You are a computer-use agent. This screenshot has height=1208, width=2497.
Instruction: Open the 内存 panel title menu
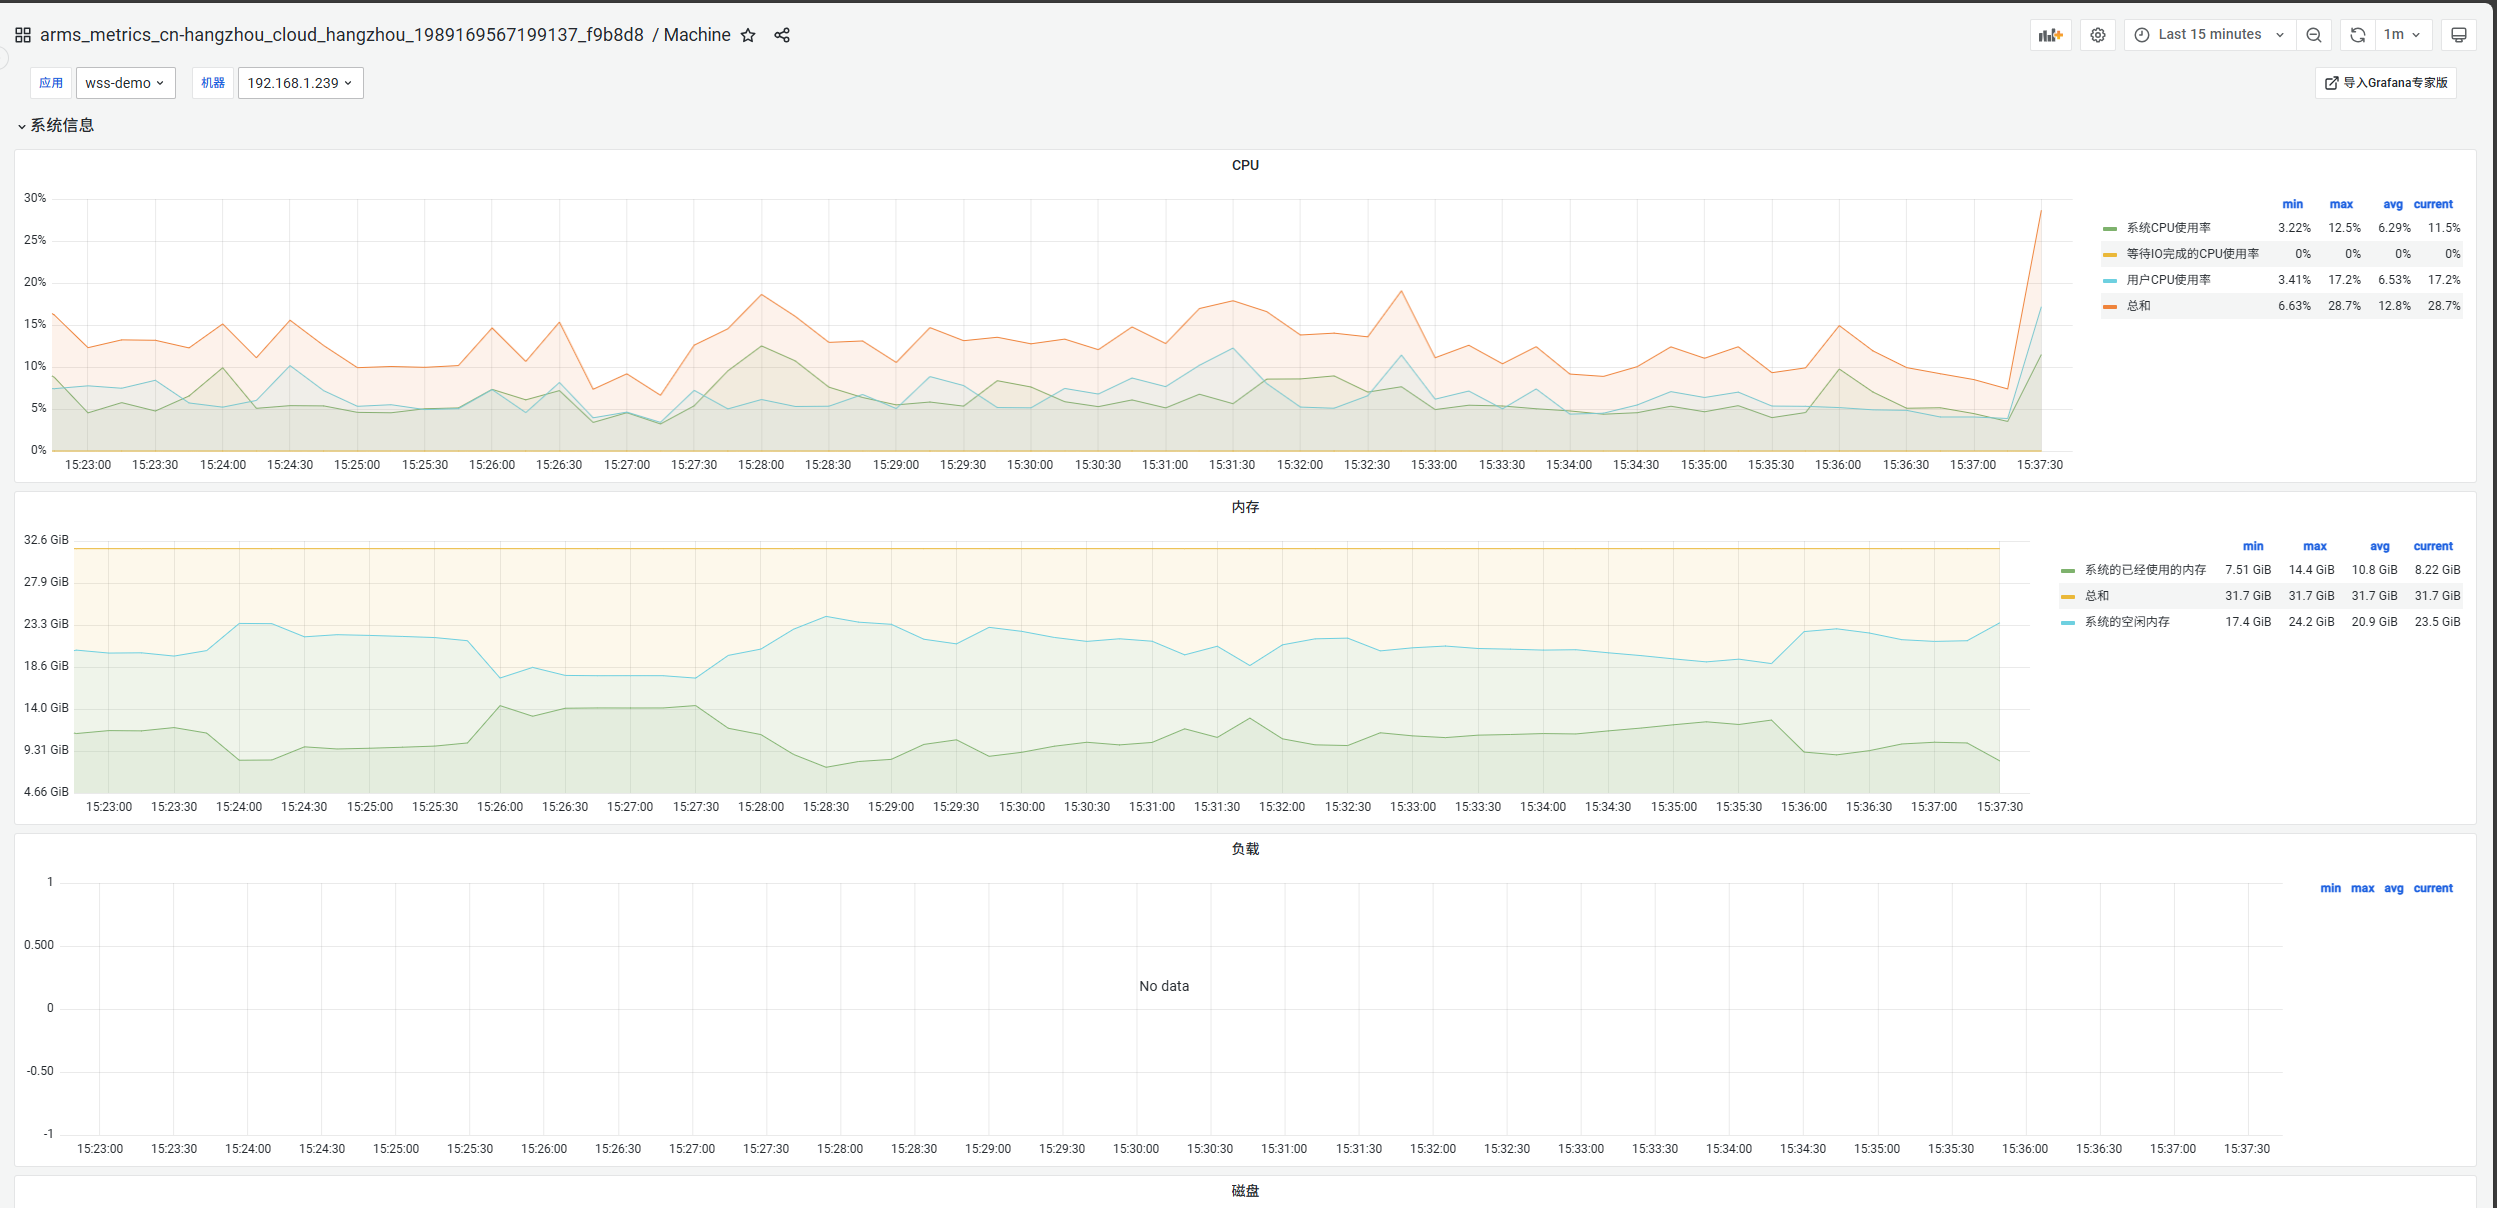(1245, 507)
